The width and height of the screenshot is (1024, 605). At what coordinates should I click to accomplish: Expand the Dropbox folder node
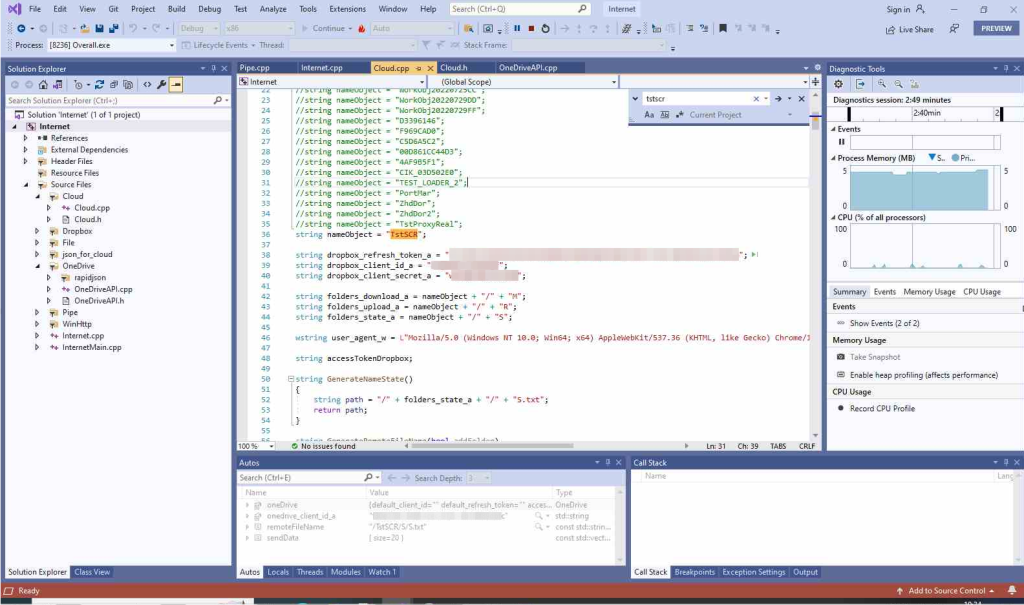click(39, 231)
